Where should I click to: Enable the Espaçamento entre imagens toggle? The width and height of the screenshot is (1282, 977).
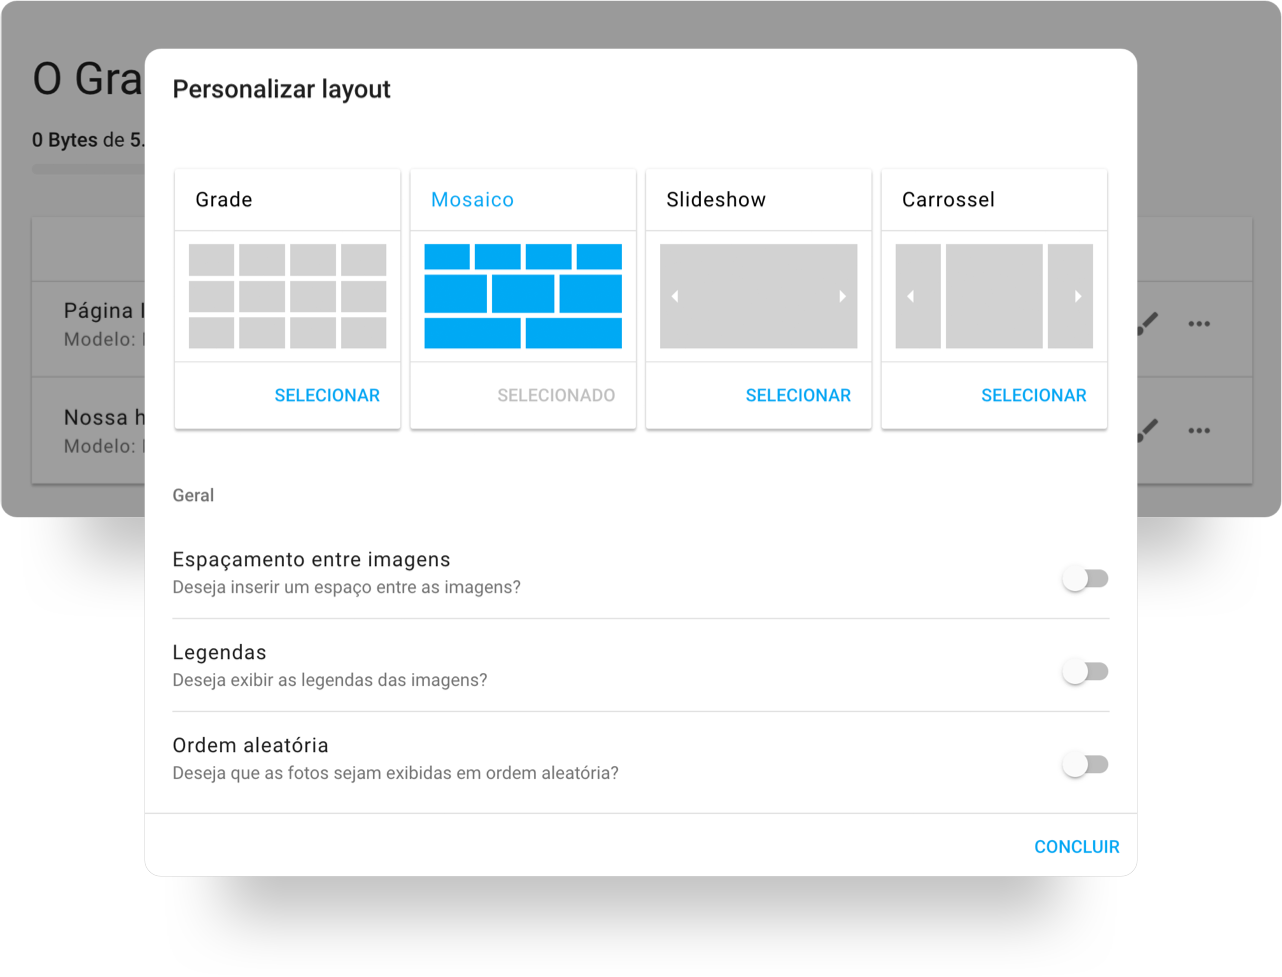[x=1085, y=578]
